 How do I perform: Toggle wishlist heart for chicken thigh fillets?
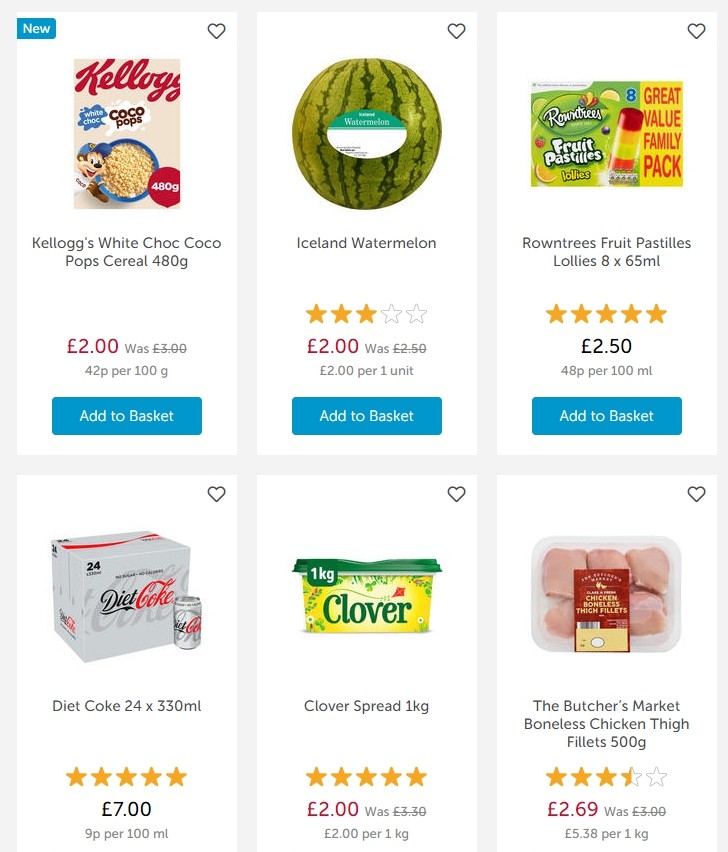point(696,494)
